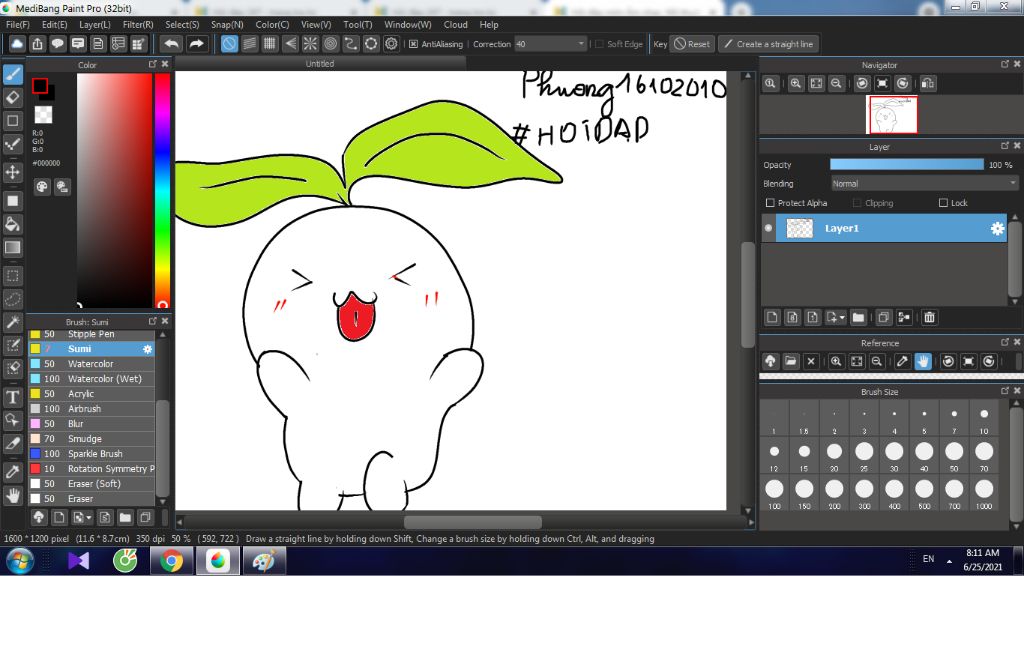Undock the Navigator panel
Viewport: 1024px width, 661px height.
(1004, 64)
